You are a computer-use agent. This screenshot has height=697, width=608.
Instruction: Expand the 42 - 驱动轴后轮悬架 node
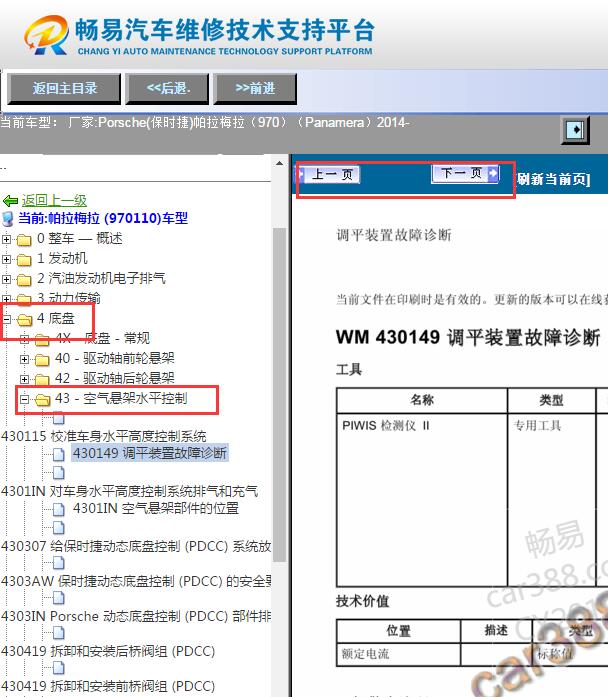tap(24, 379)
